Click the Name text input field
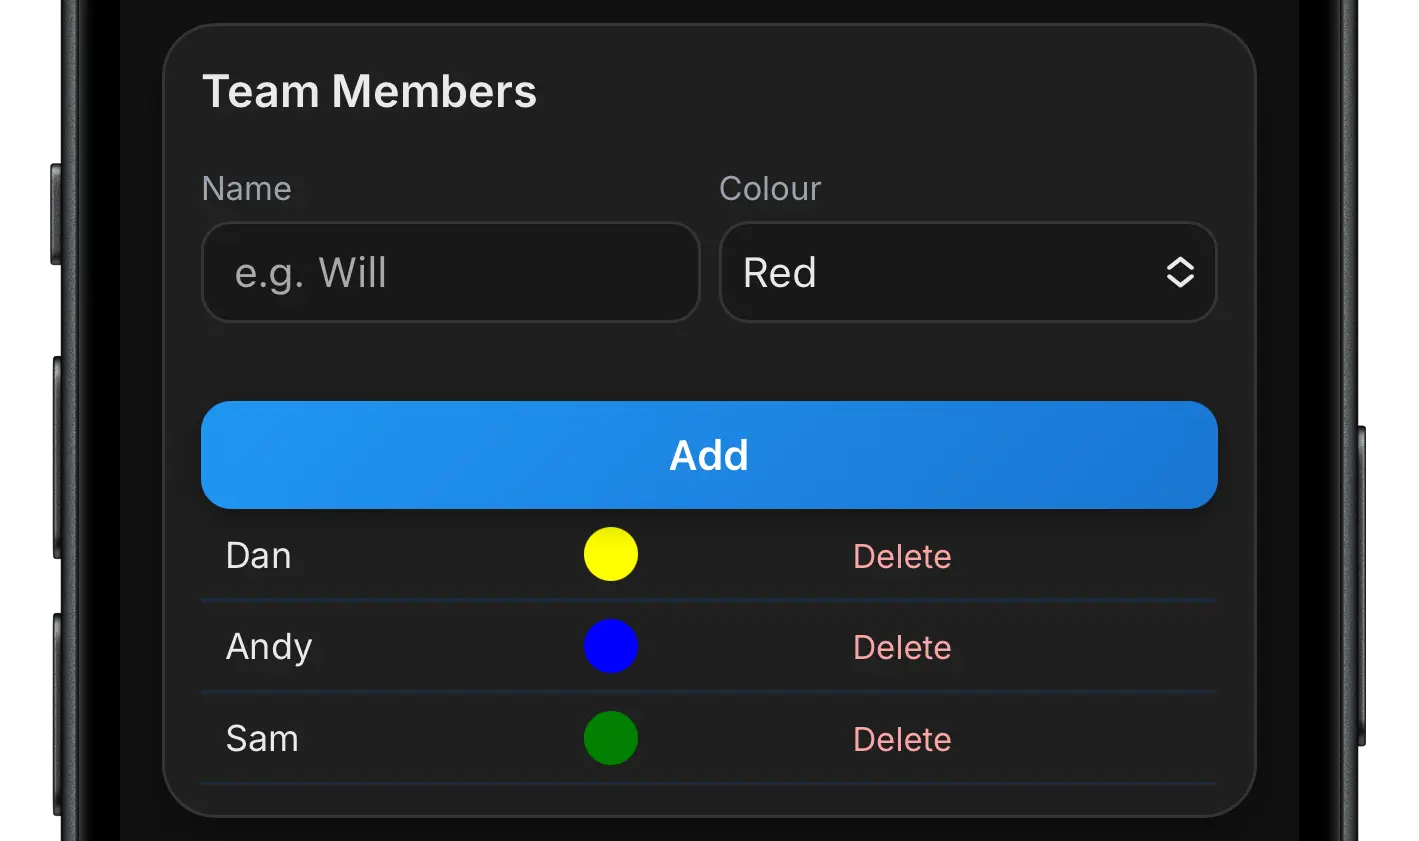1419x841 pixels. pos(450,272)
